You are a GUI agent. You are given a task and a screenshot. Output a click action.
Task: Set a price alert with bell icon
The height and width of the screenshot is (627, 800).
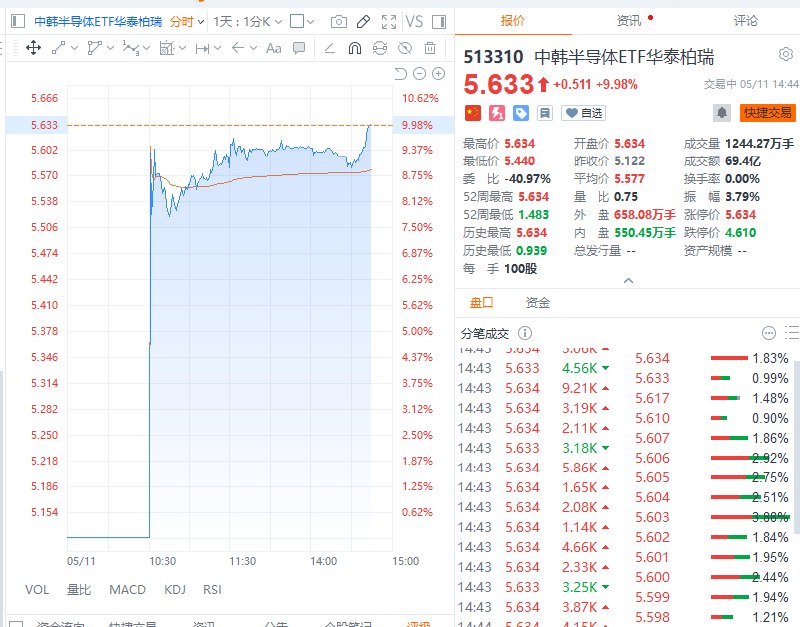pyautogui.click(x=722, y=113)
